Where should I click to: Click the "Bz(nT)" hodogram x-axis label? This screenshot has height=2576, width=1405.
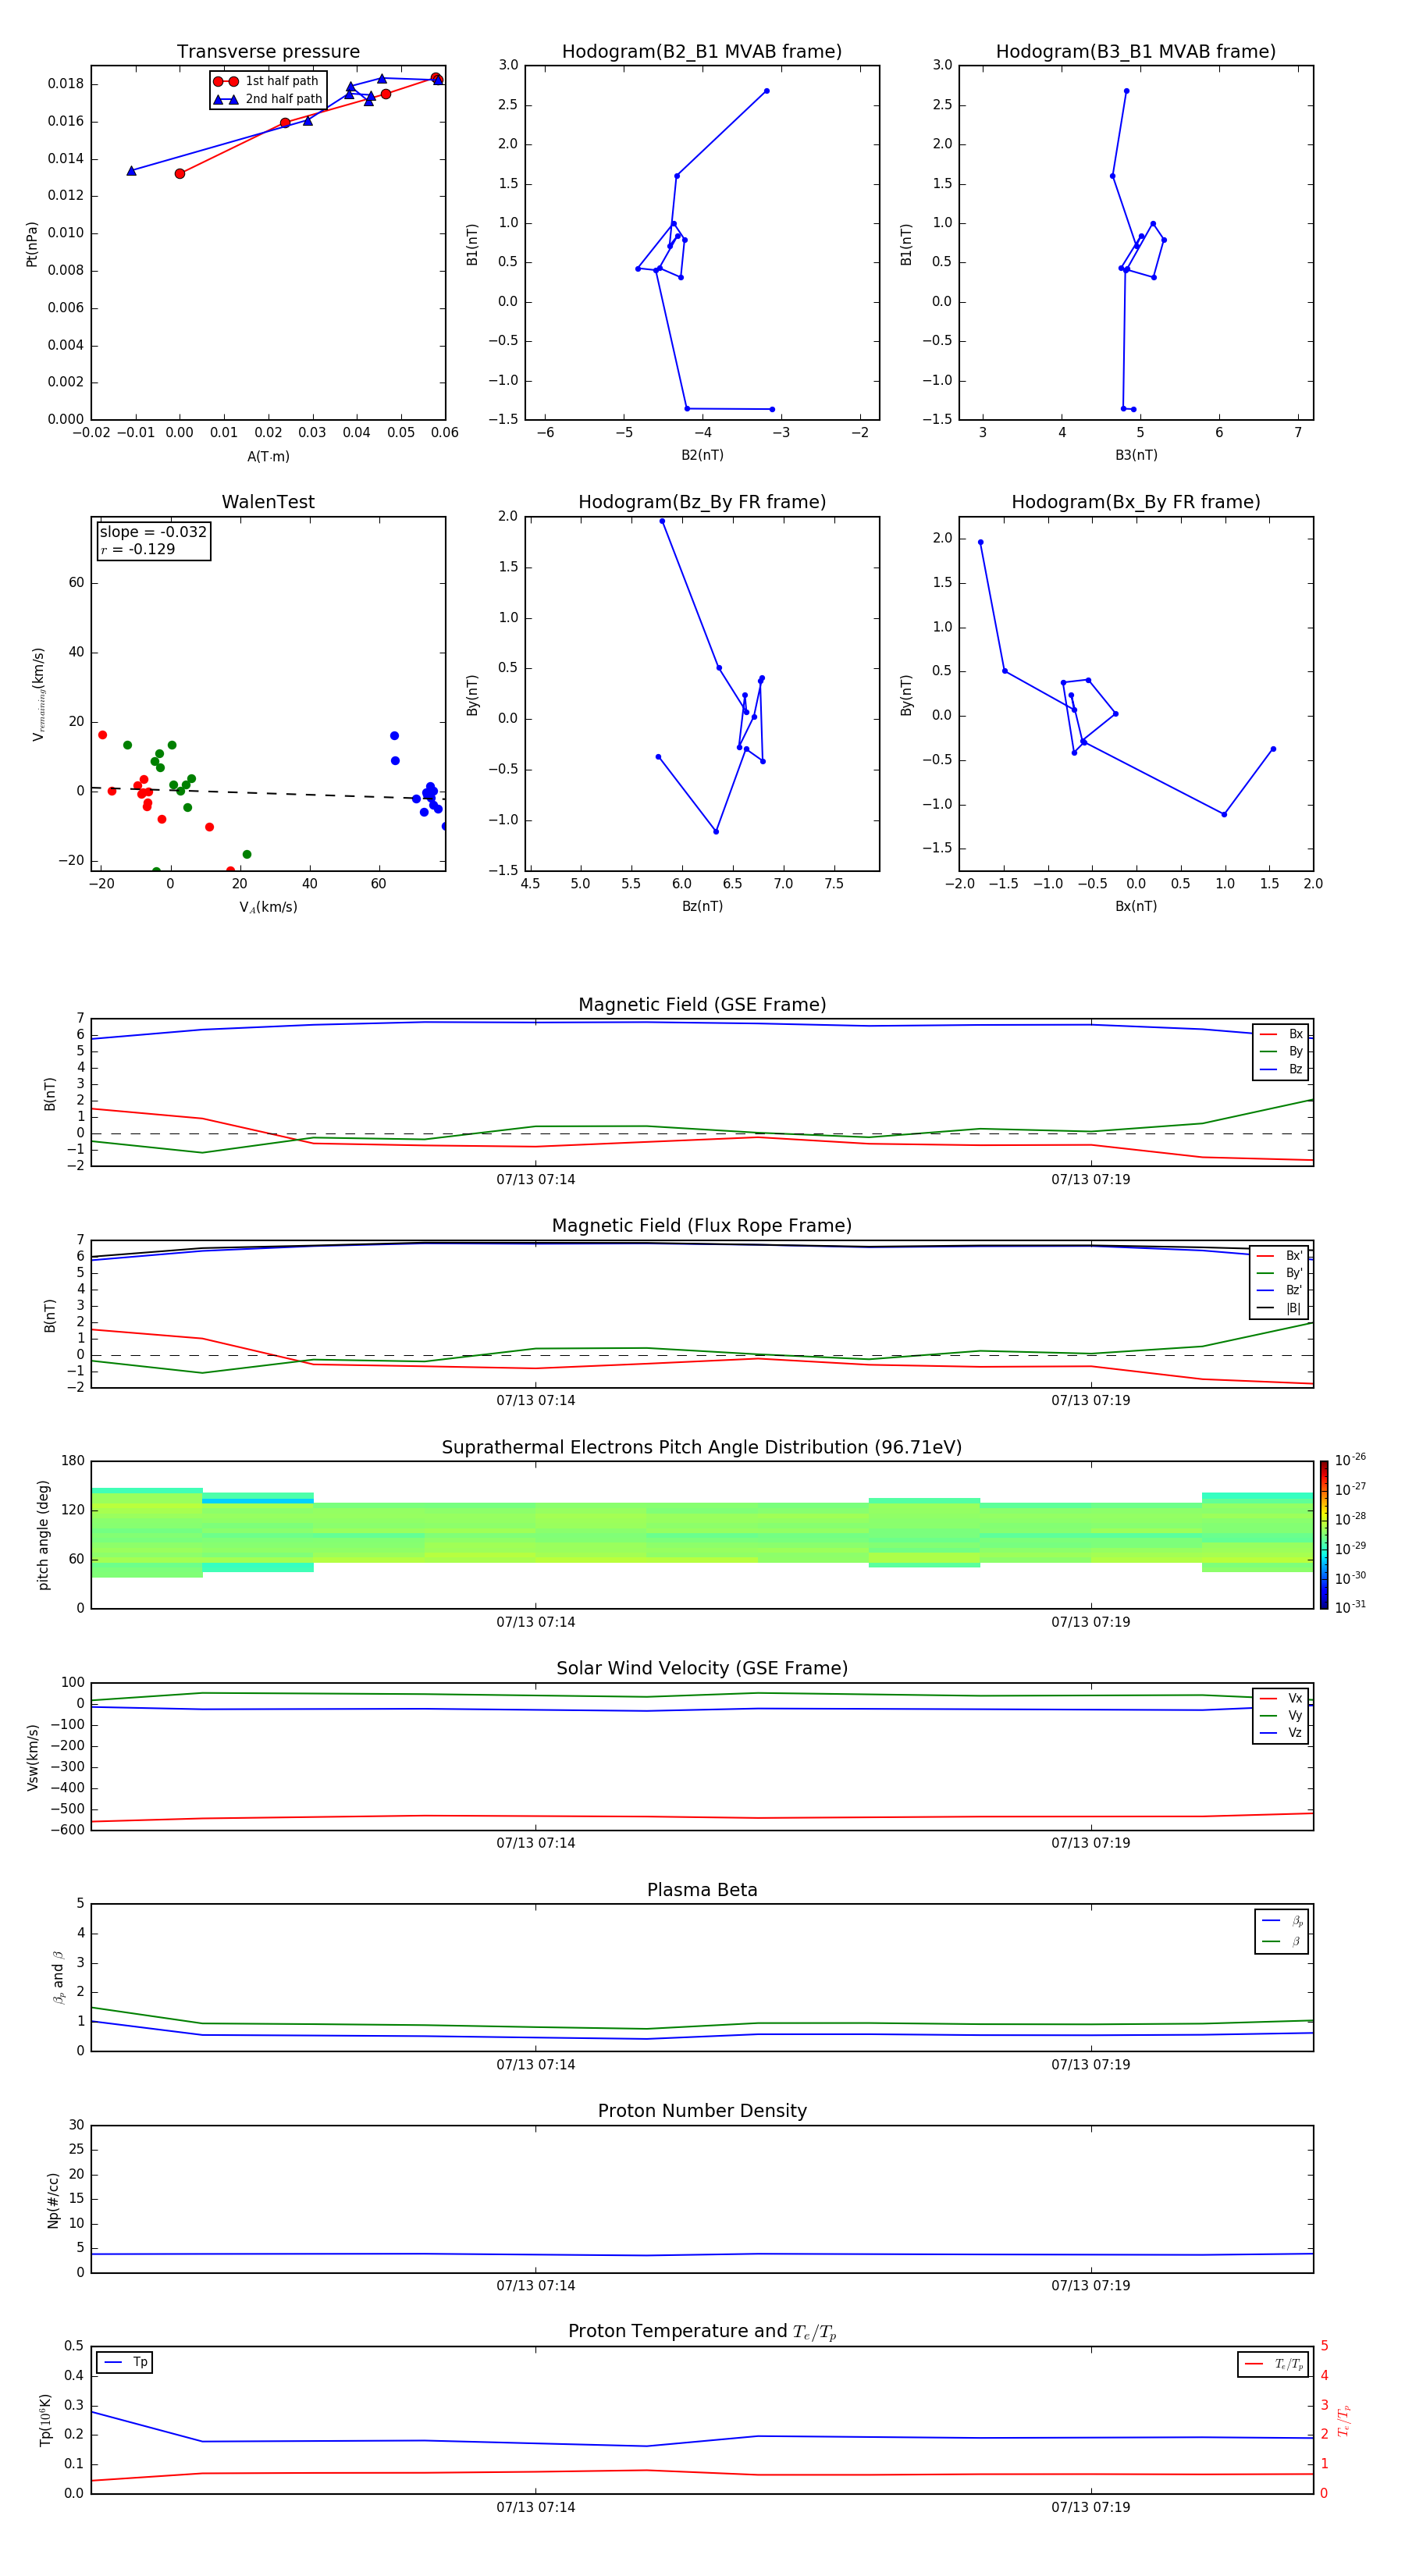tap(702, 907)
